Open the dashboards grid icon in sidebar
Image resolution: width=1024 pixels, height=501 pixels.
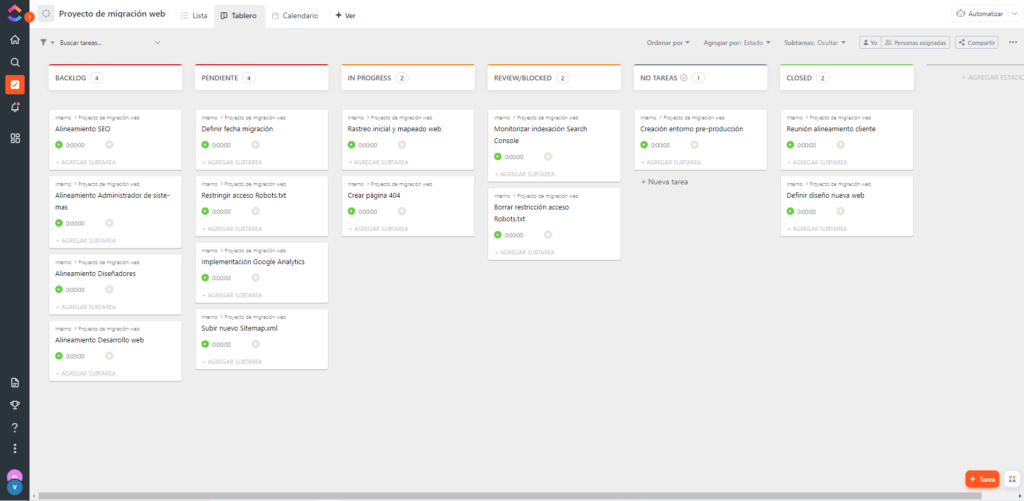click(15, 138)
